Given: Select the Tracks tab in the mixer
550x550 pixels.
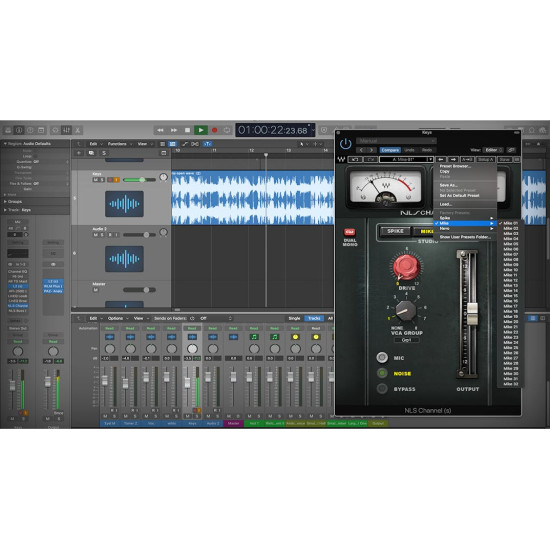Looking at the screenshot, I should pyautogui.click(x=314, y=318).
